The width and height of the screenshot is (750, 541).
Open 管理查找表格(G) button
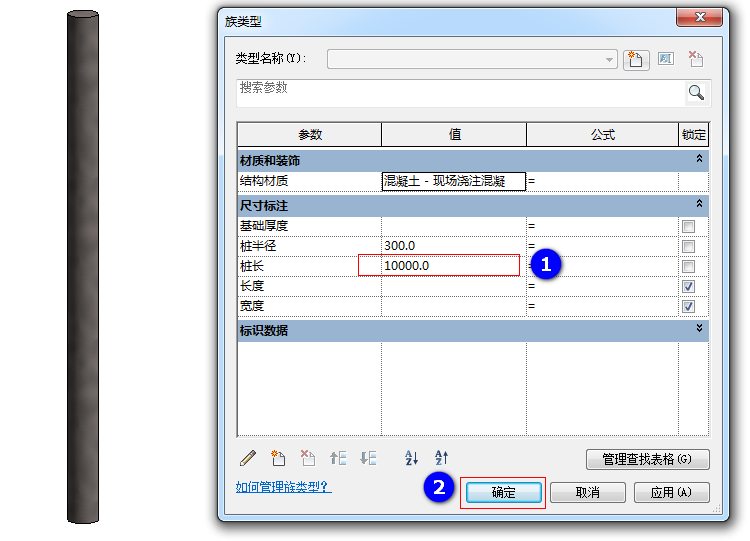(x=648, y=459)
